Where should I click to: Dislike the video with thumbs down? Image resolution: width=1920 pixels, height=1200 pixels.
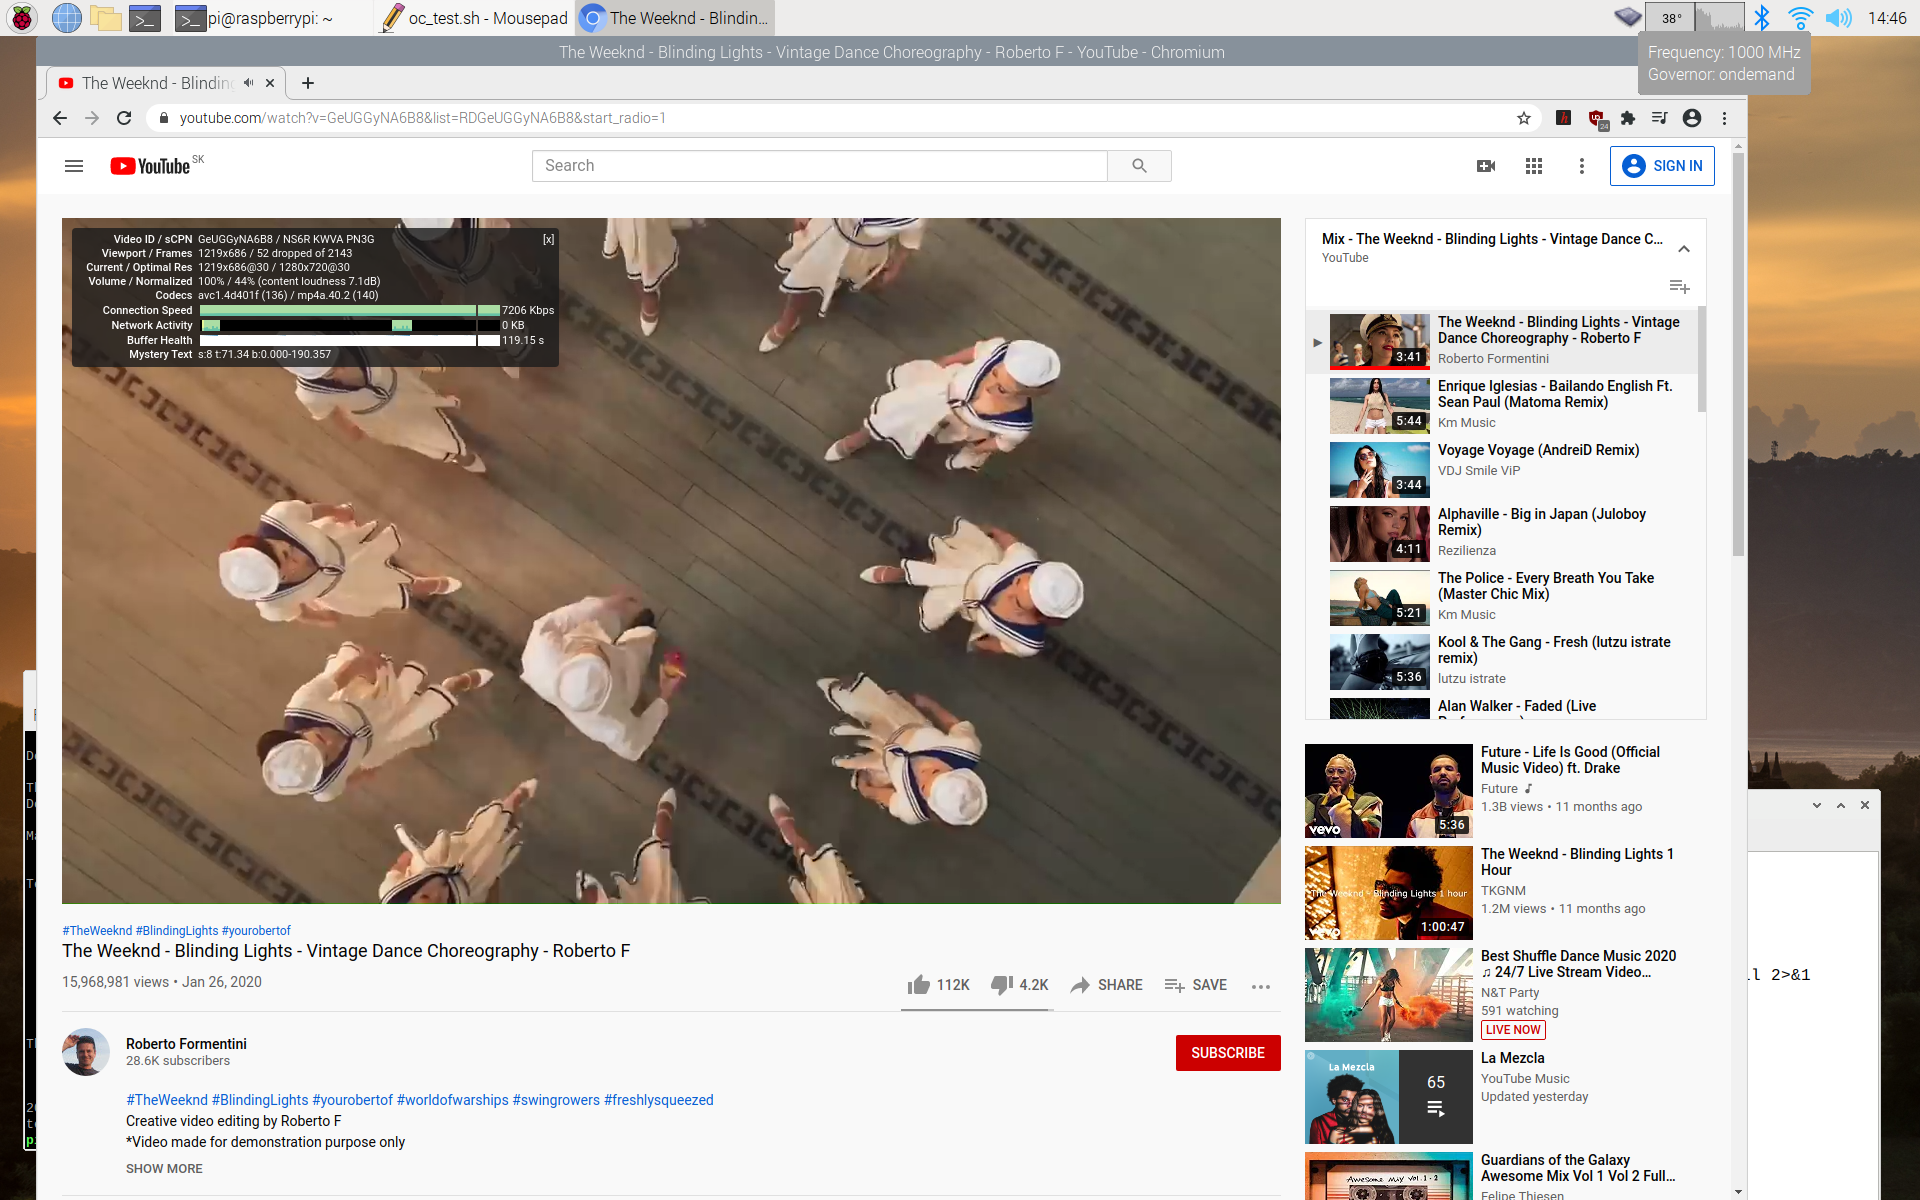click(1002, 985)
